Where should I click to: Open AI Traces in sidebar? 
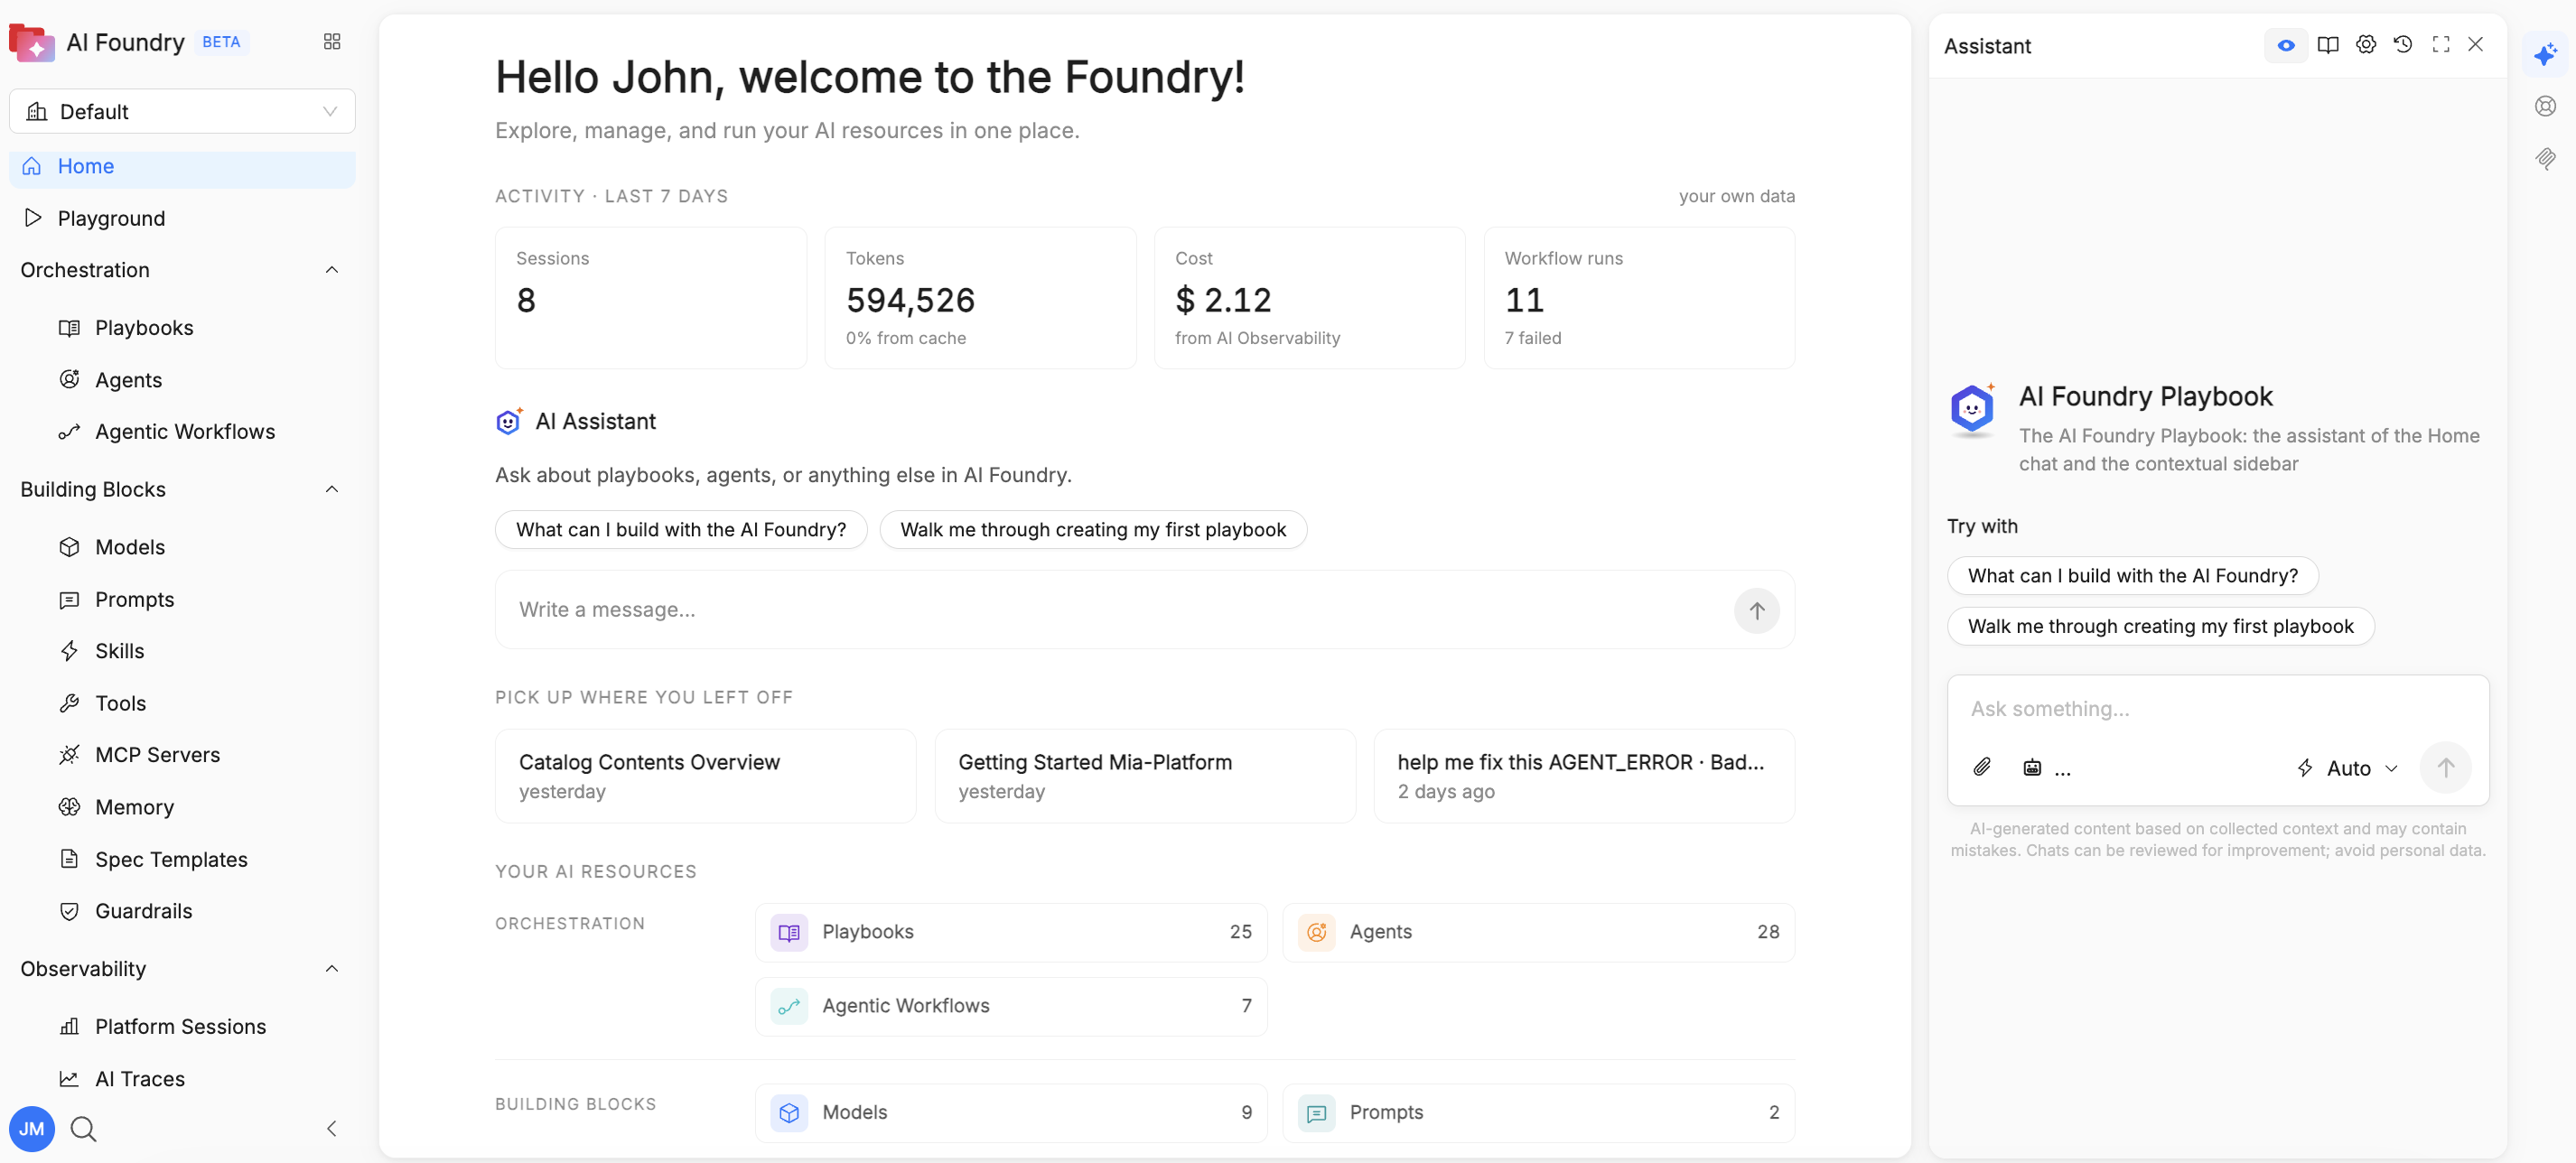[182, 1079]
